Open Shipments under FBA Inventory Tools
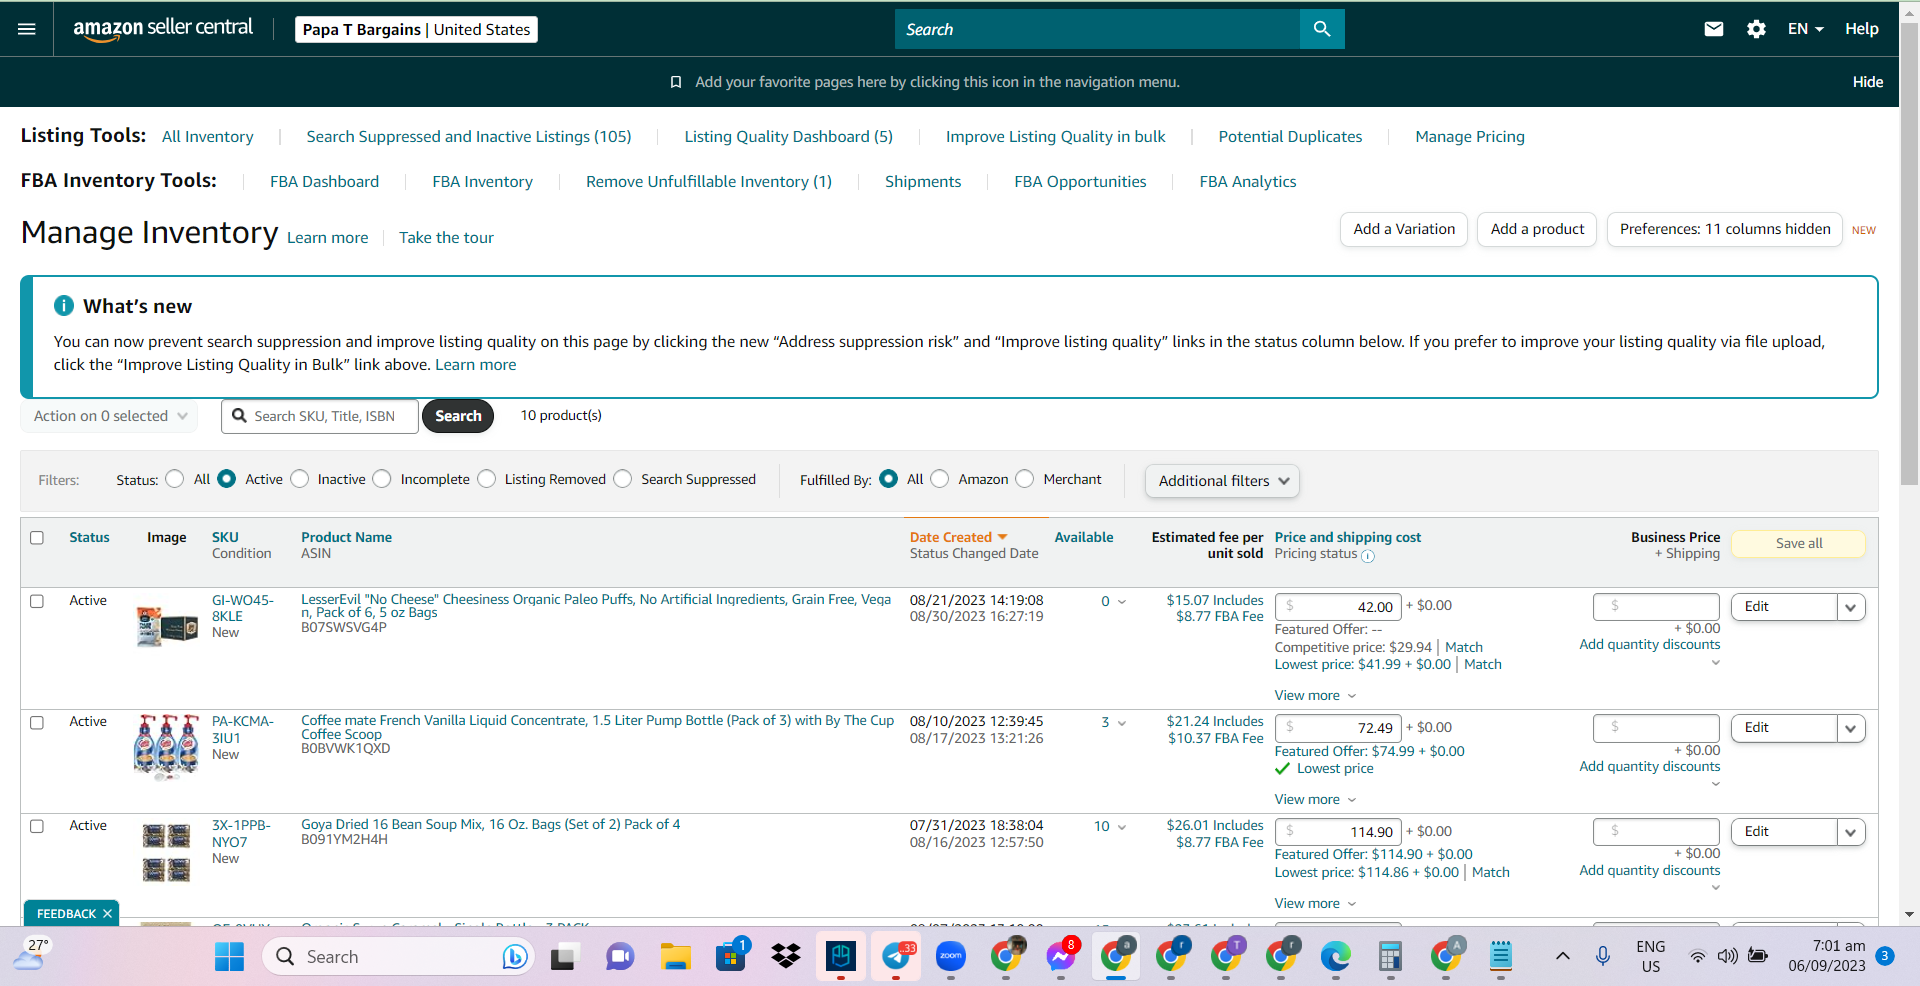The image size is (1920, 986). point(923,182)
